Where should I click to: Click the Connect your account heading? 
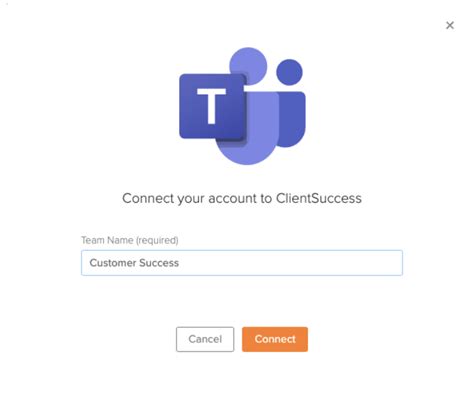point(242,198)
